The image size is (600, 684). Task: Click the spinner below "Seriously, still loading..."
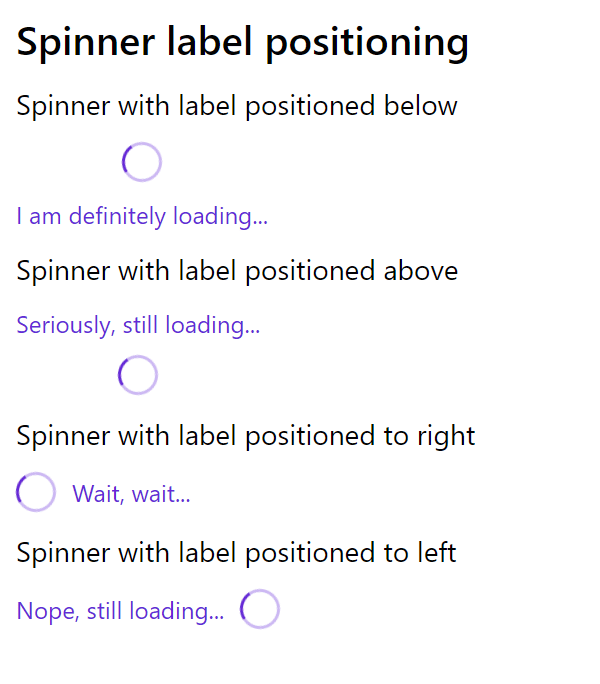pos(138,375)
